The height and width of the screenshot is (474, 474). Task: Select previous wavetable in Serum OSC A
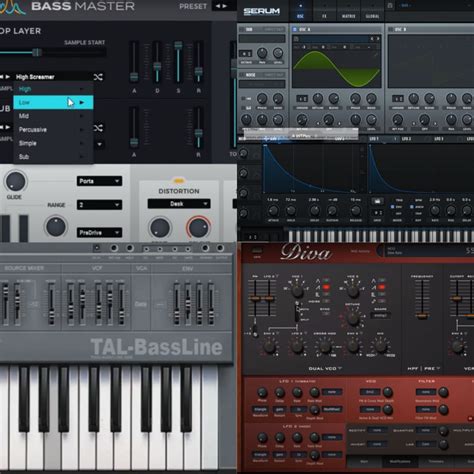click(372, 39)
